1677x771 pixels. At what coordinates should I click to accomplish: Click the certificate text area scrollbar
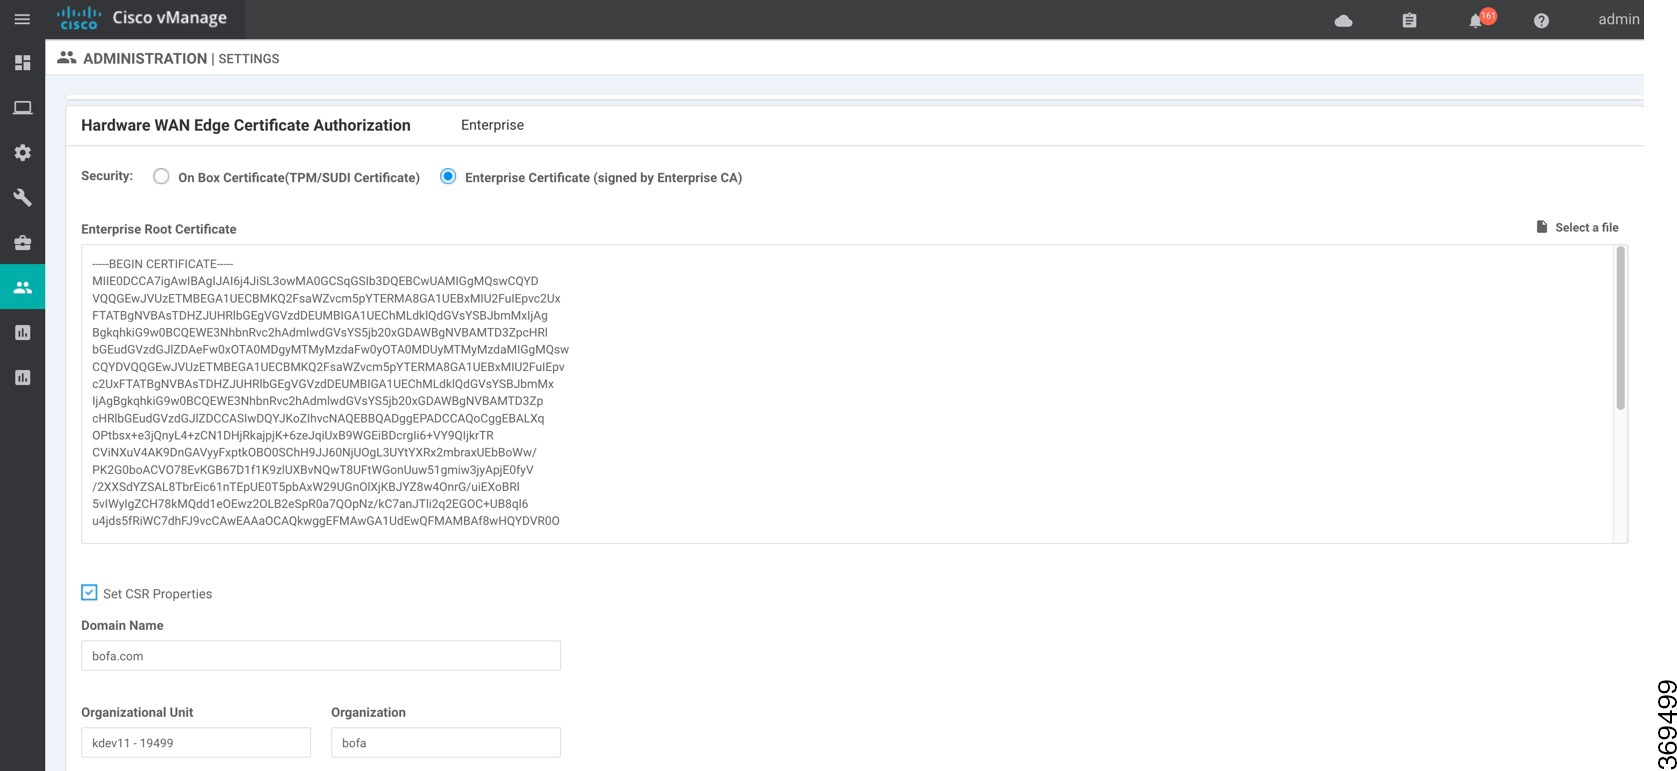[1621, 328]
